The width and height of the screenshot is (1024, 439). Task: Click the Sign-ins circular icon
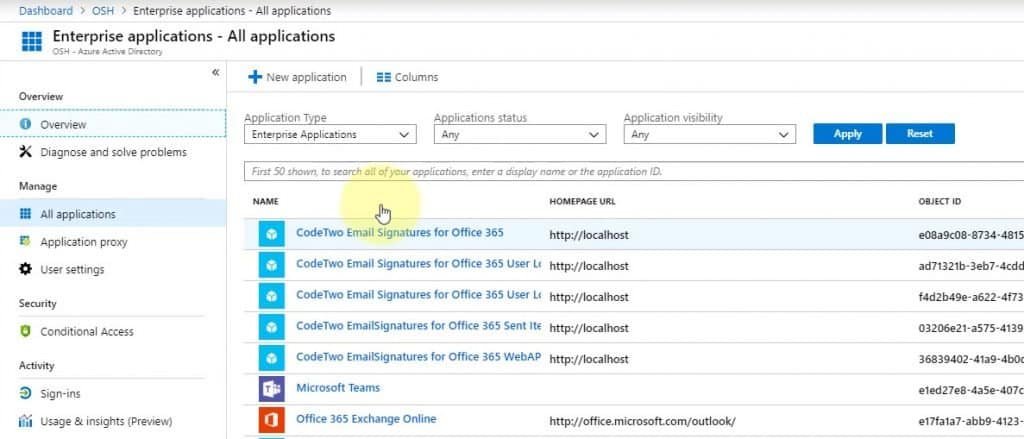coord(25,393)
